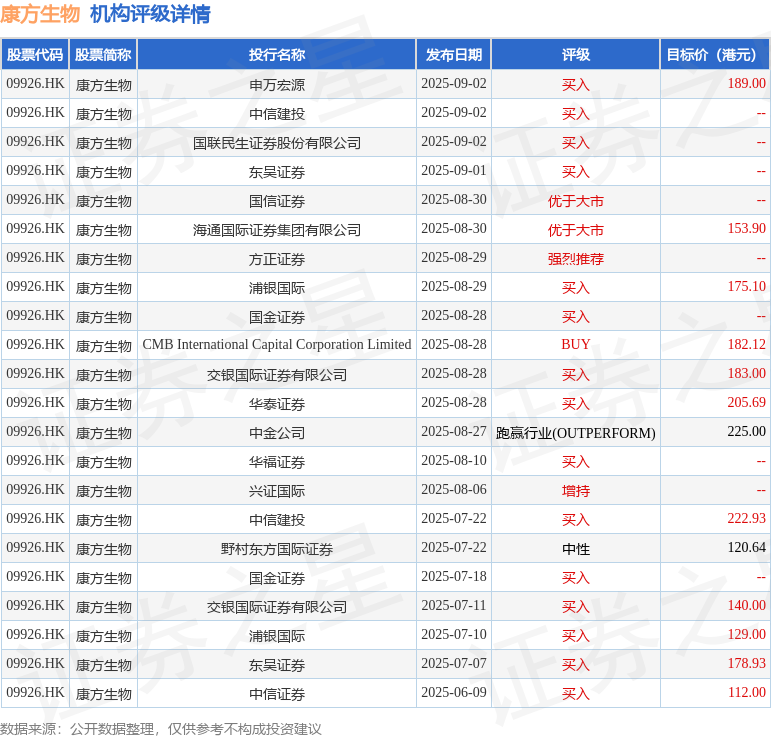Click the 中金公司 broker cell
Image resolution: width=771 pixels, height=738 pixels.
[277, 433]
